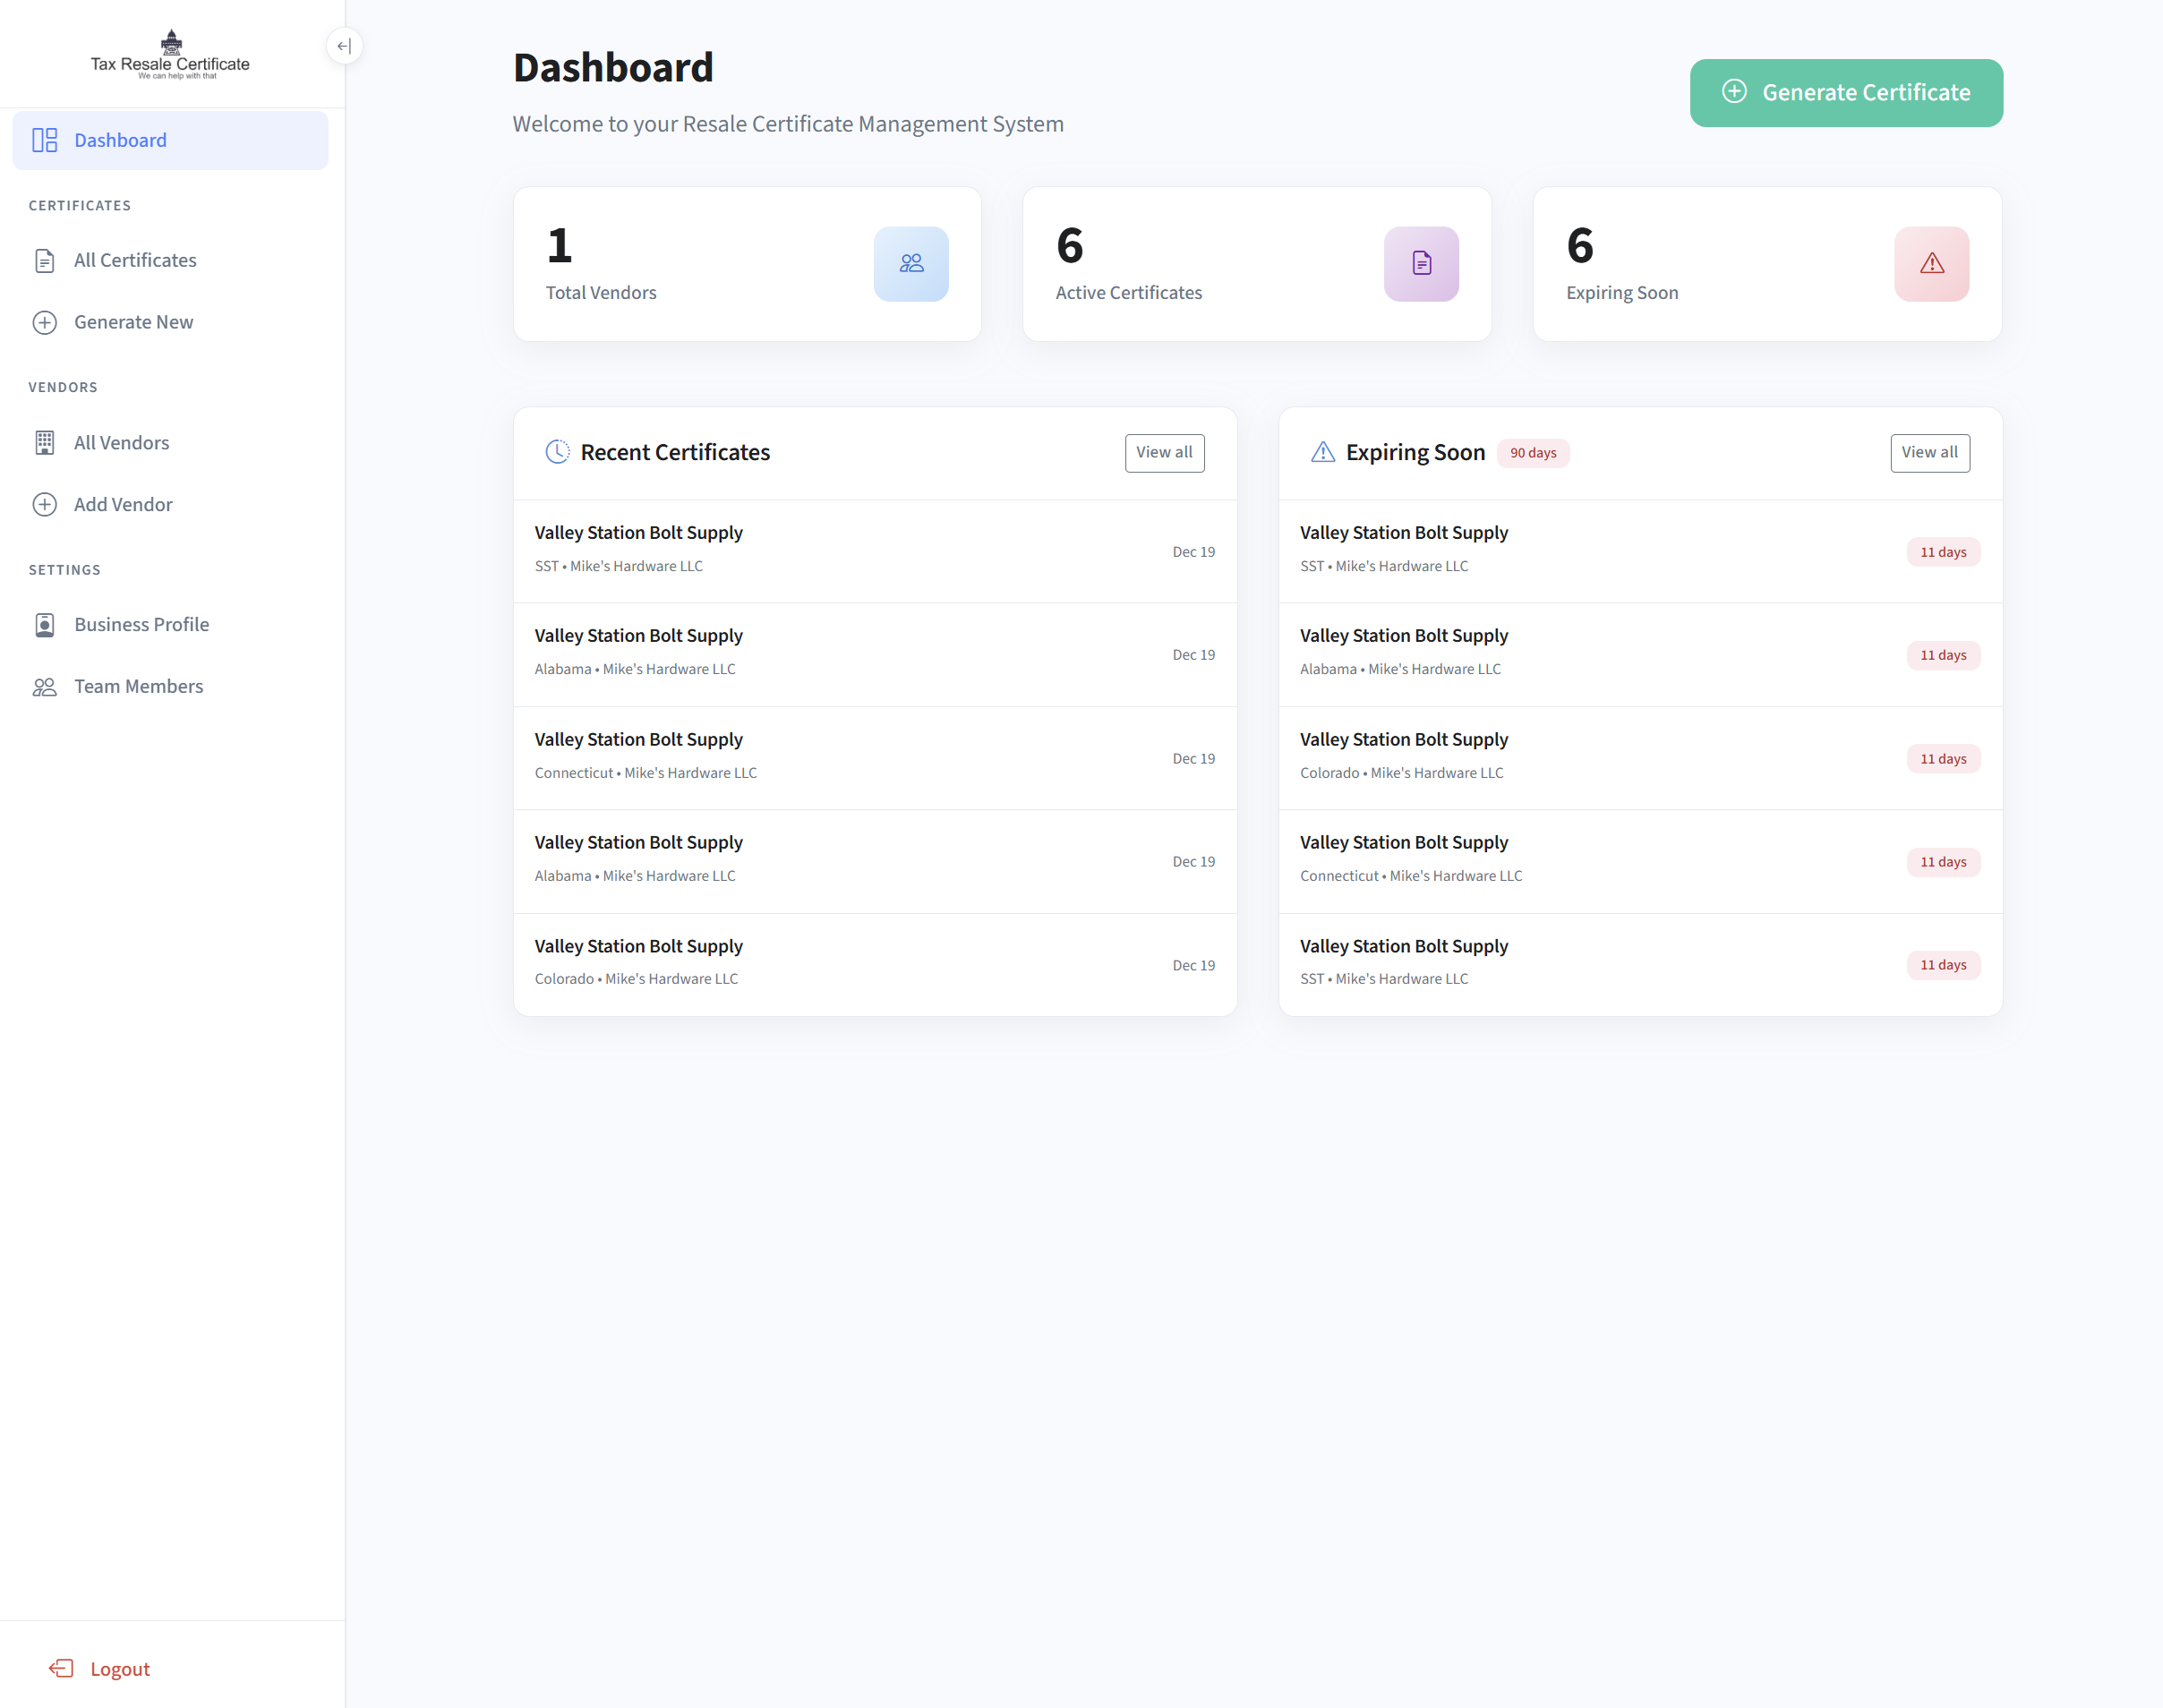Click View all in Recent Certificates
Screen dimensions: 2163x1708
[1164, 453]
